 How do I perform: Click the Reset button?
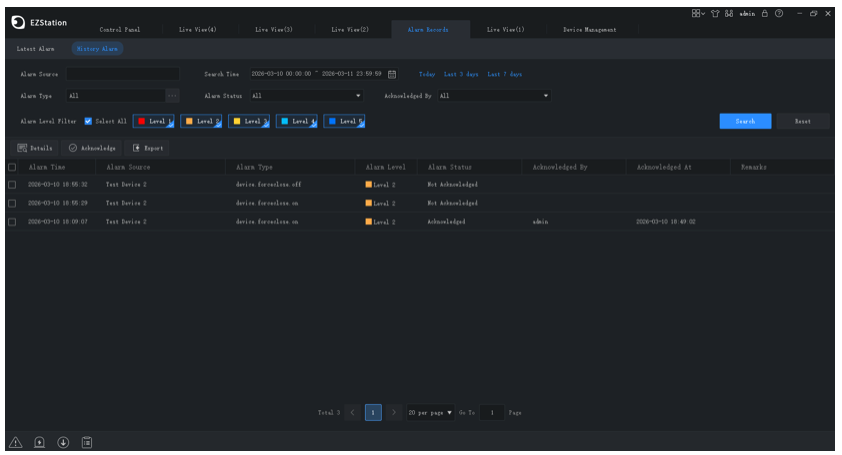point(803,121)
